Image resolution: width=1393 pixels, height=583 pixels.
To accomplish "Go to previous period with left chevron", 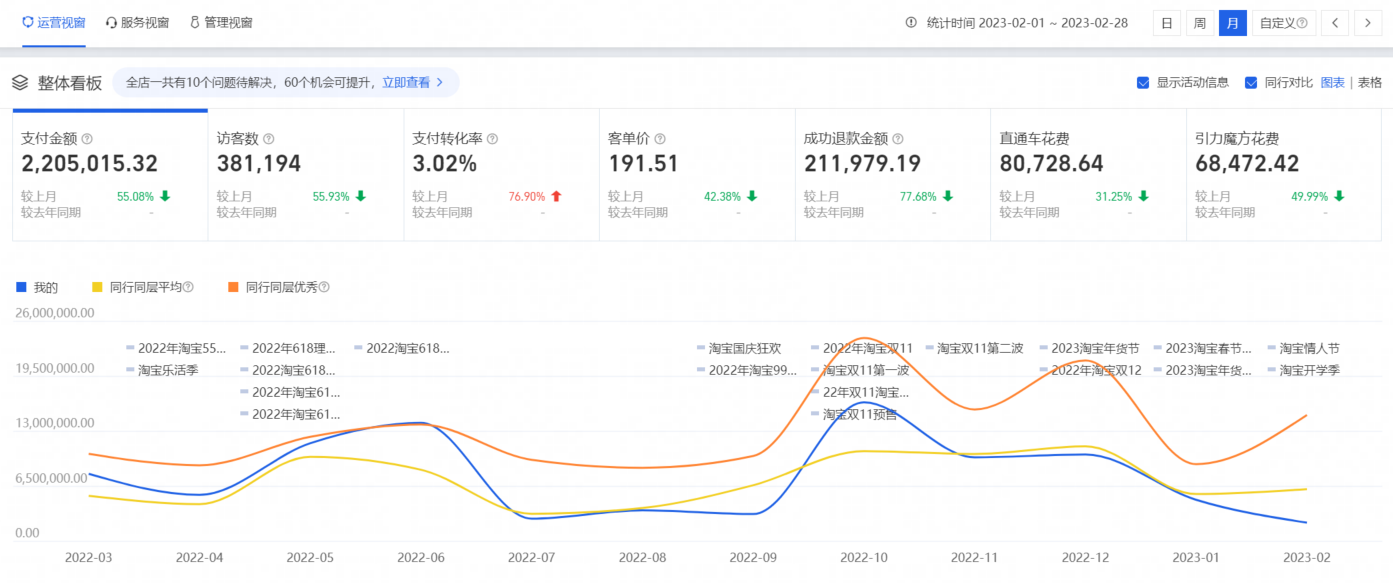I will (x=1335, y=23).
